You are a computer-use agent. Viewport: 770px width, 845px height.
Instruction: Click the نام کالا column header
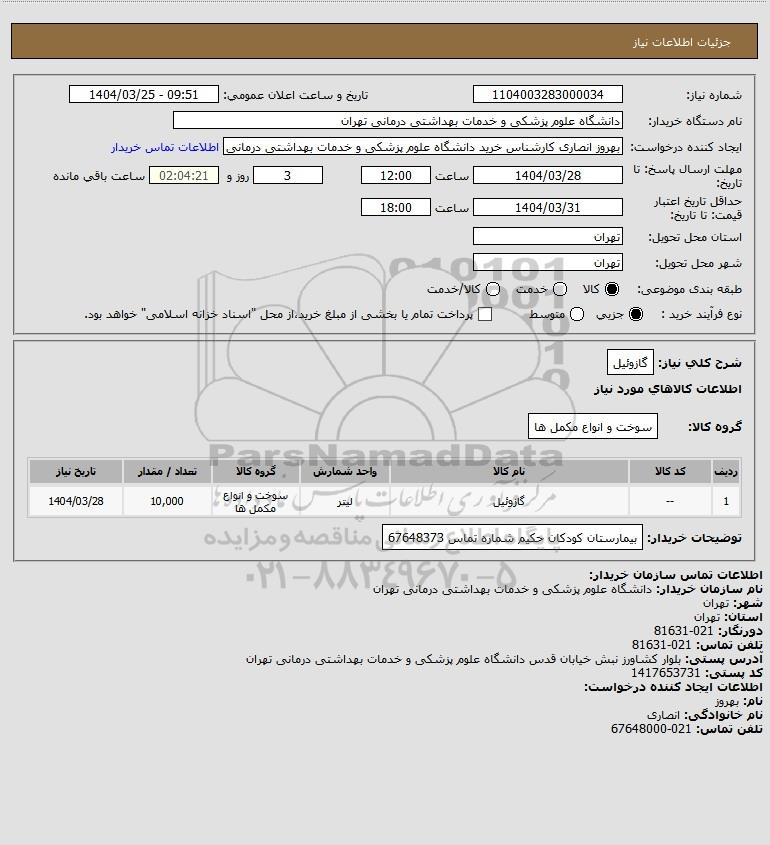(x=509, y=472)
